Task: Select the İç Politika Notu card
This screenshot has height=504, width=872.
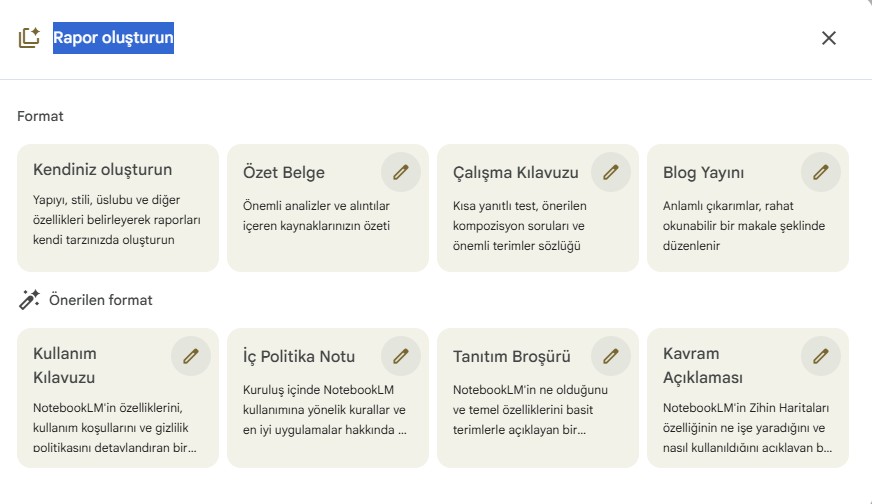Action: point(328,398)
